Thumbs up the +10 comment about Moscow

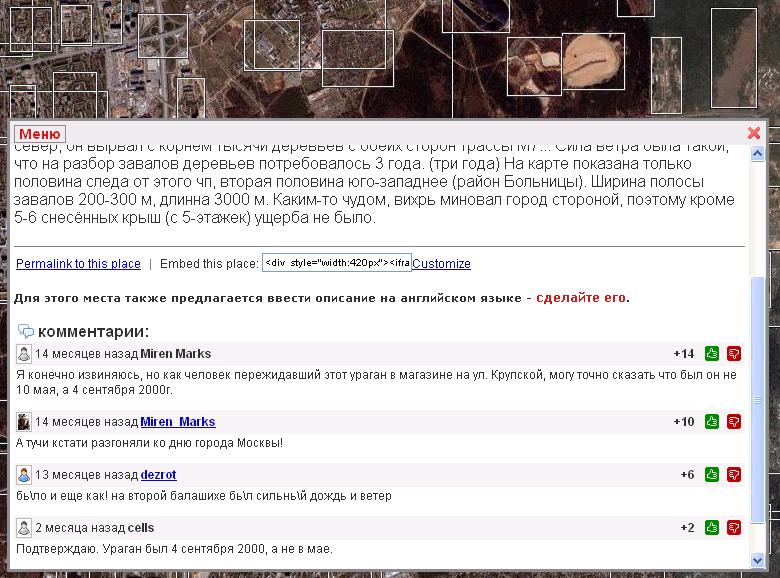712,422
